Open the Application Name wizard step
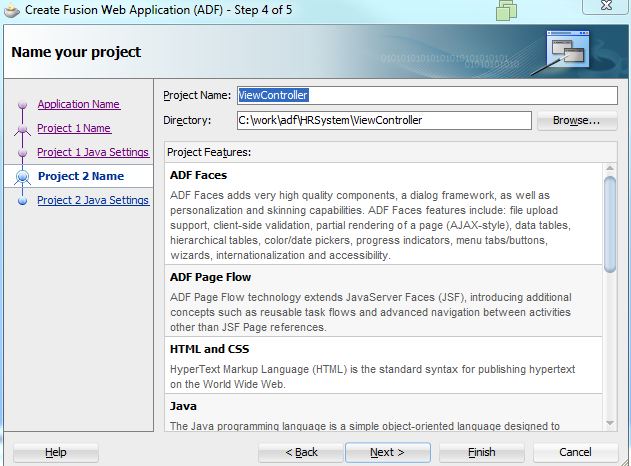This screenshot has width=631, height=466. (x=78, y=104)
